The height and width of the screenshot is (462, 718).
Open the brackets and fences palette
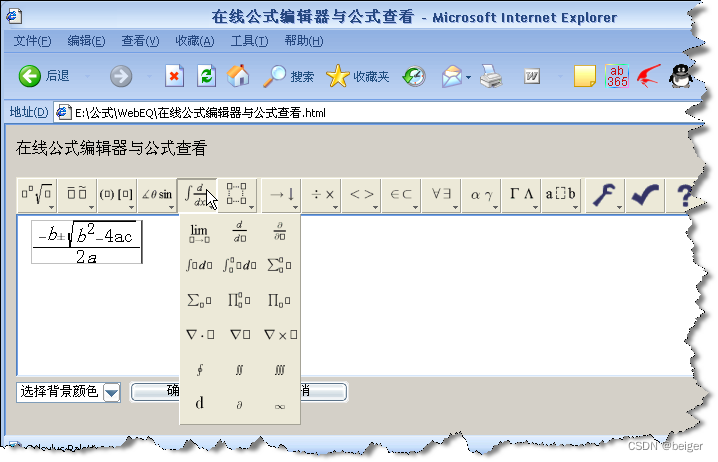(x=116, y=195)
